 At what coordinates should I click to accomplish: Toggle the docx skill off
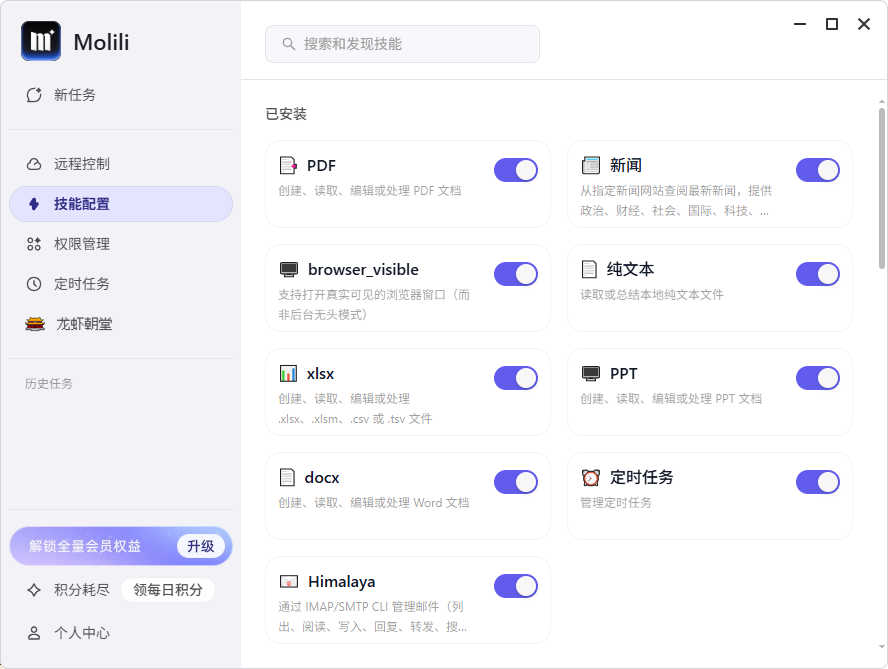tap(515, 482)
